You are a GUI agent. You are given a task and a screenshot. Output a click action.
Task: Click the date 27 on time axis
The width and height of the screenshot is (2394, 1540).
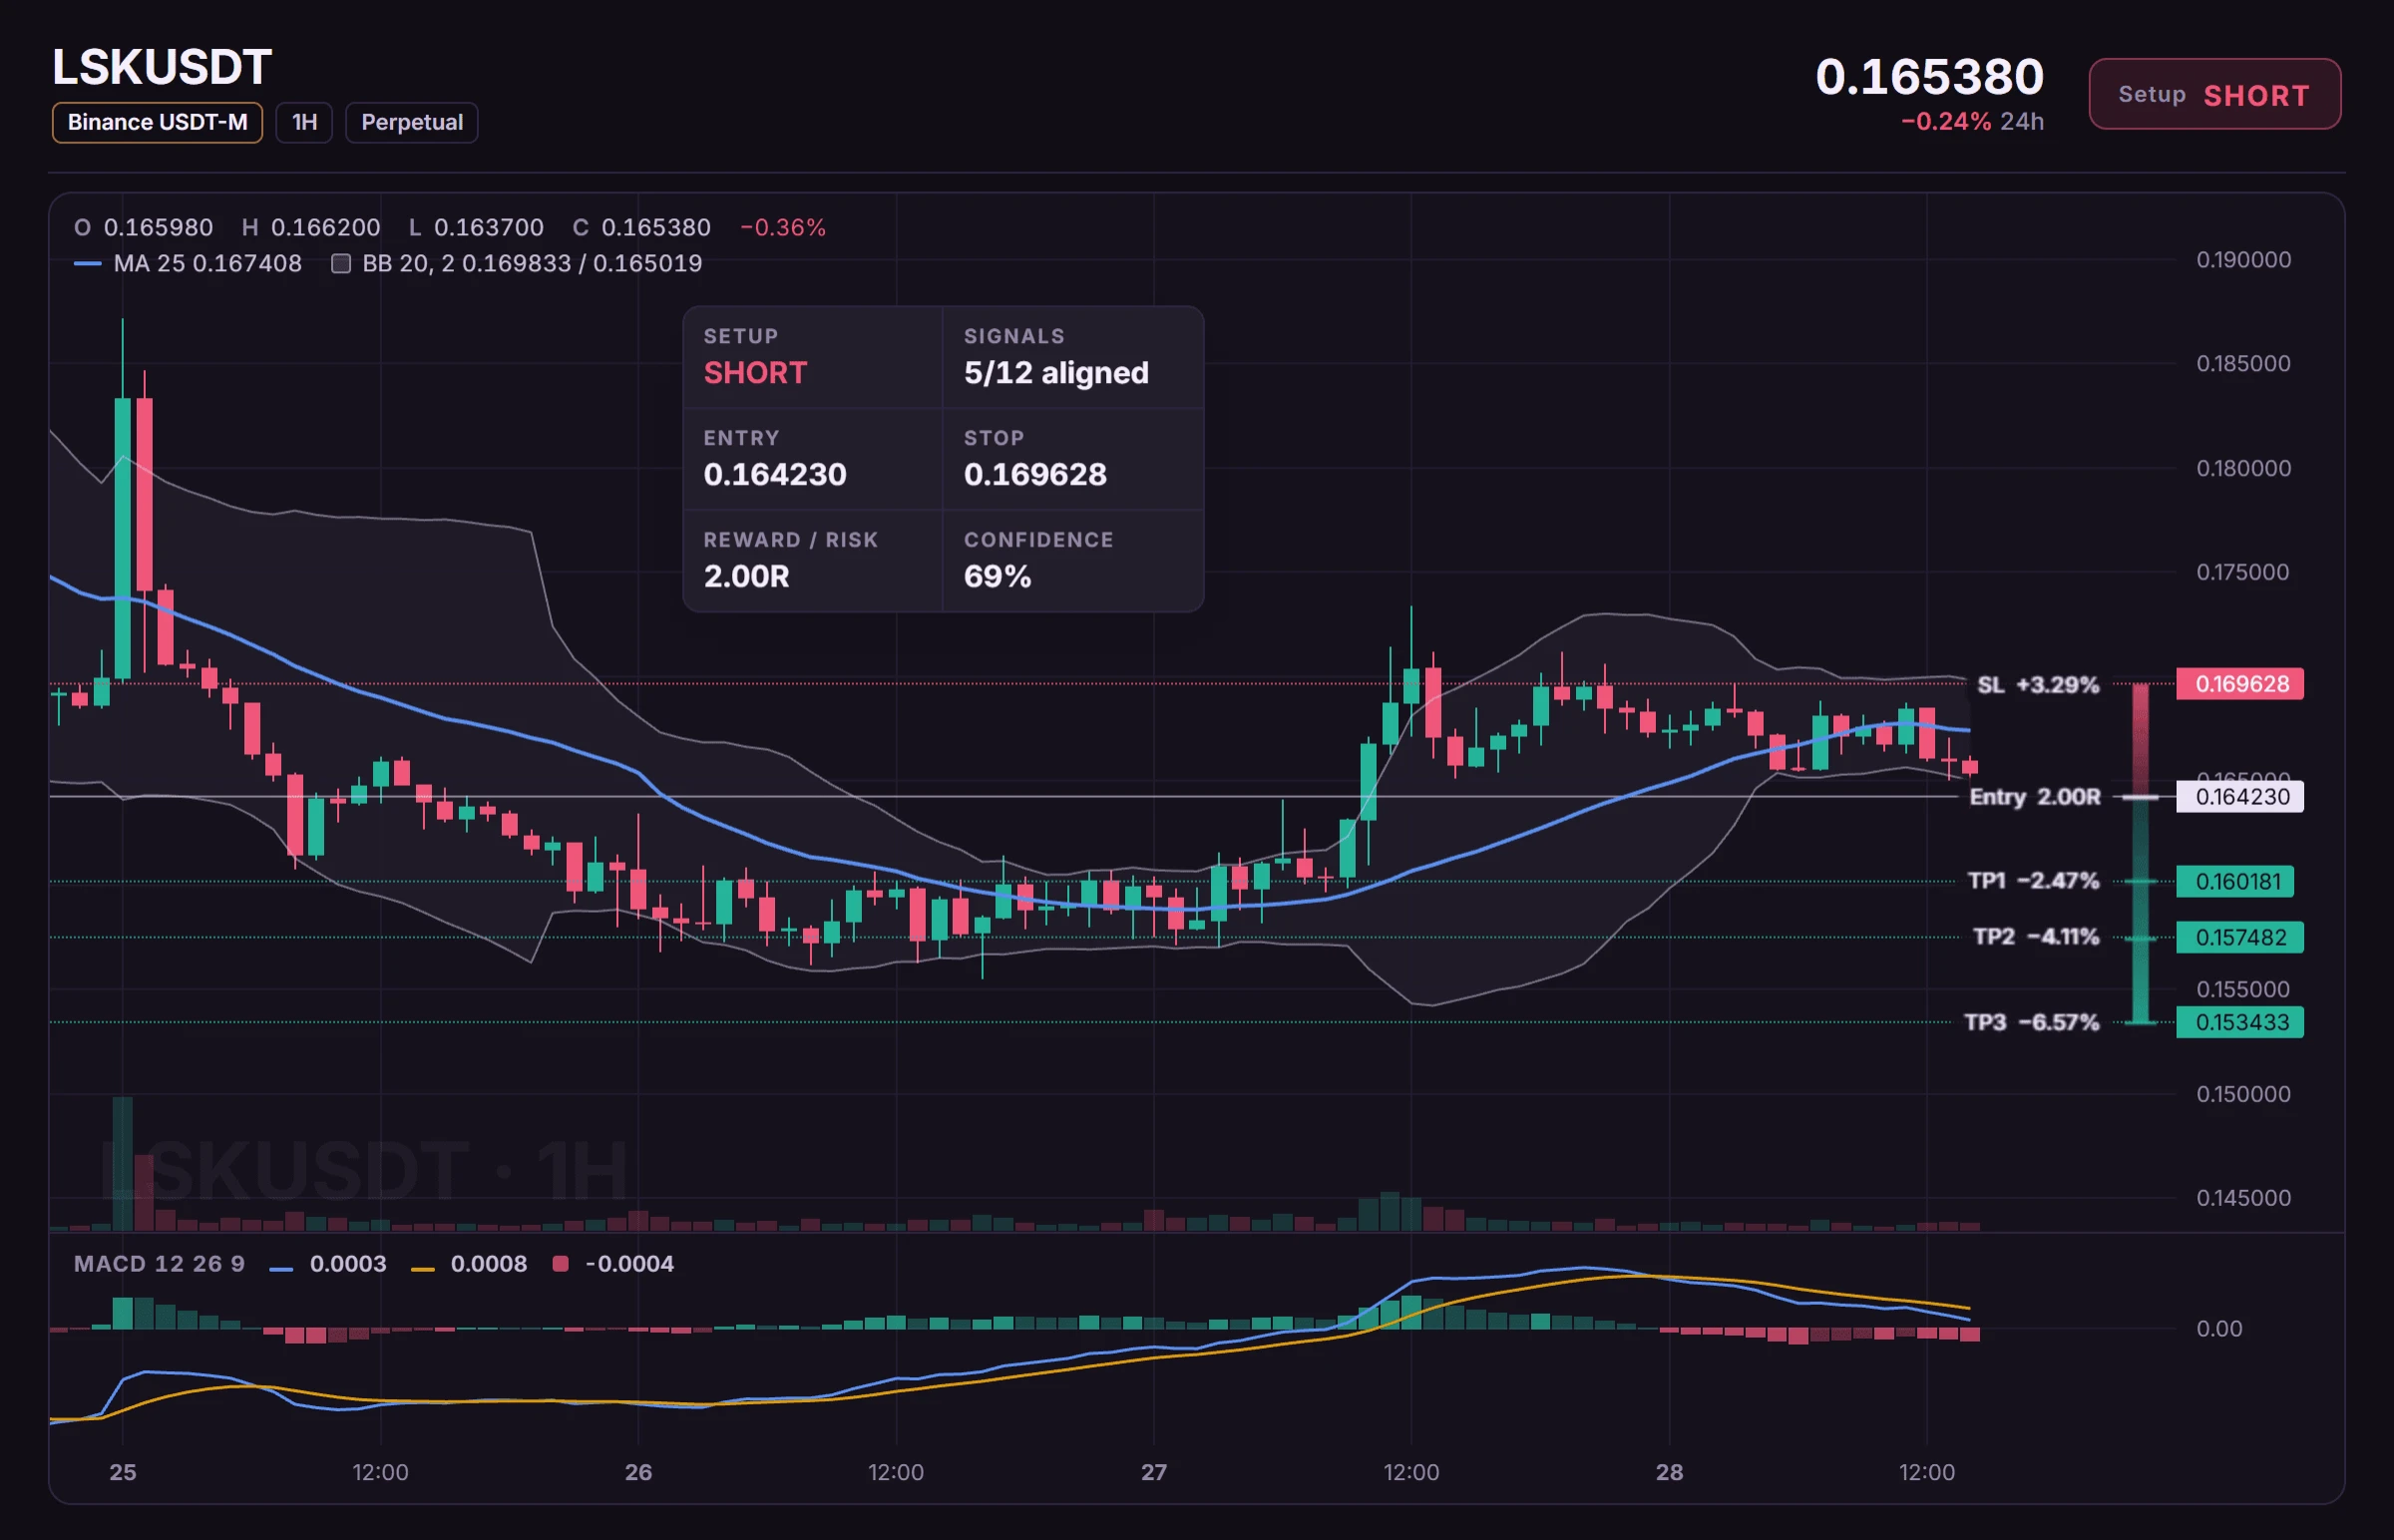1154,1472
